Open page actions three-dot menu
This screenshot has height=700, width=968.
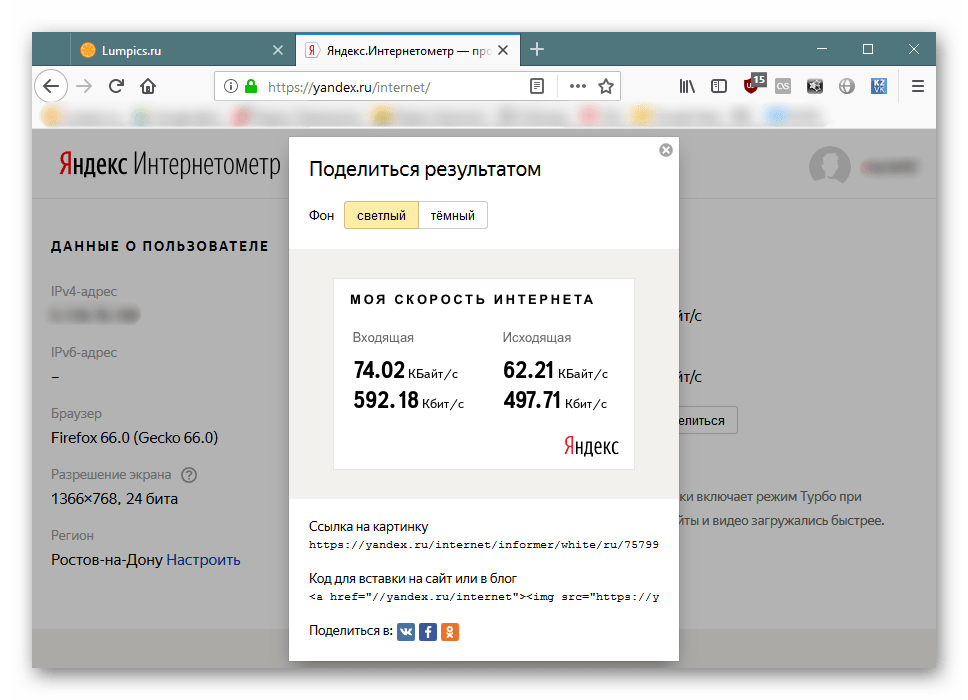pos(578,86)
